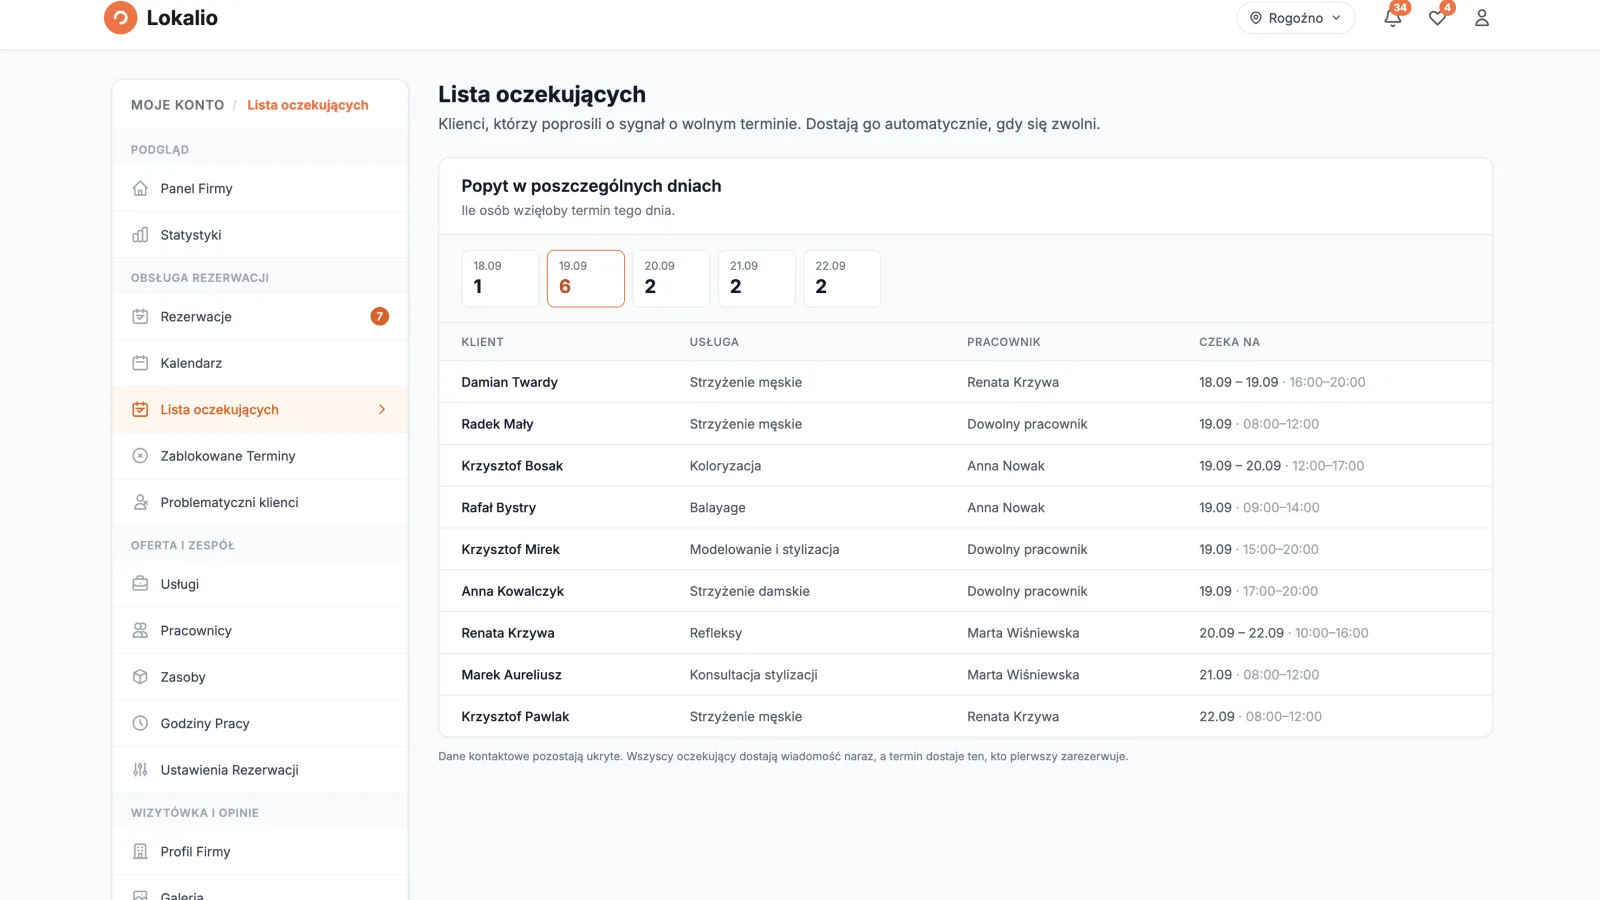Image resolution: width=1600 pixels, height=900 pixels.
Task: Click client name Radek Mały
Action: pos(497,424)
